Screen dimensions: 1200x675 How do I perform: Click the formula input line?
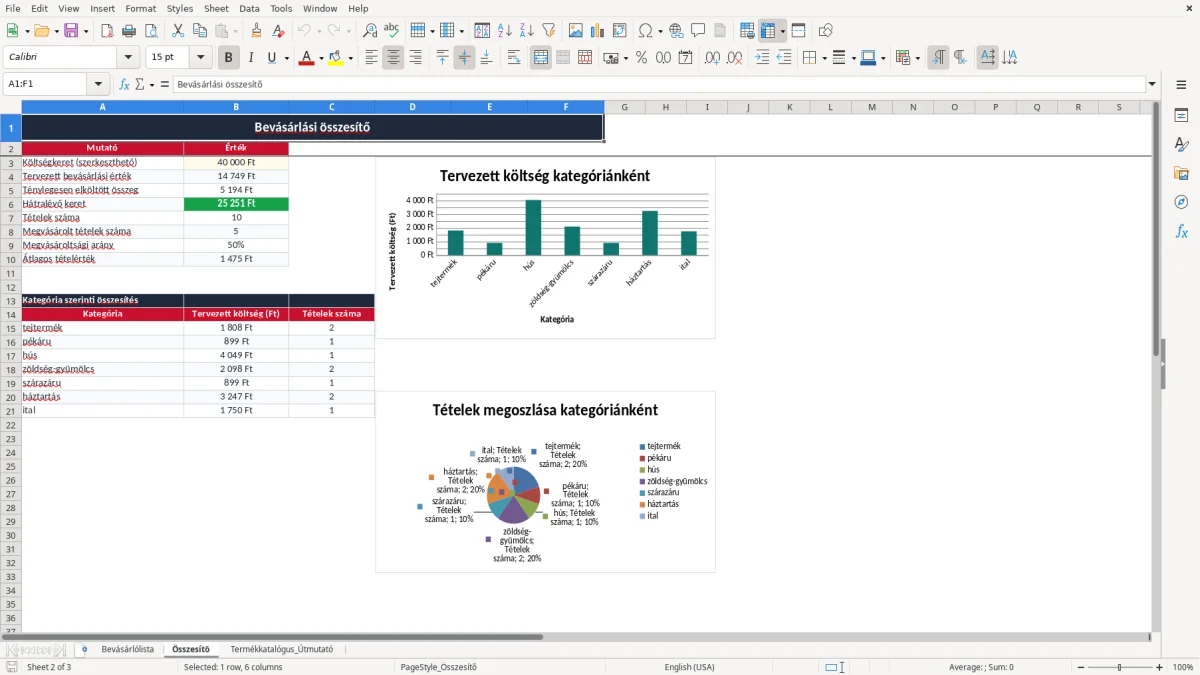click(658, 84)
